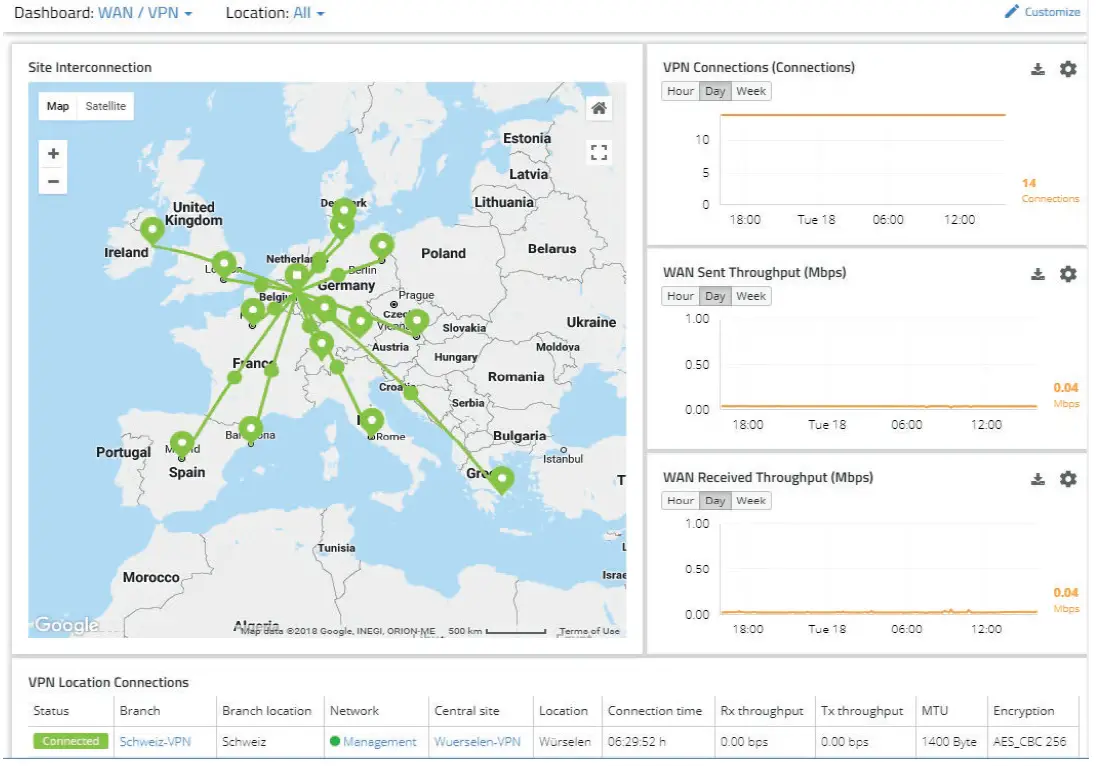1096x766 pixels.
Task: Click the Customize link
Action: tap(1050, 12)
